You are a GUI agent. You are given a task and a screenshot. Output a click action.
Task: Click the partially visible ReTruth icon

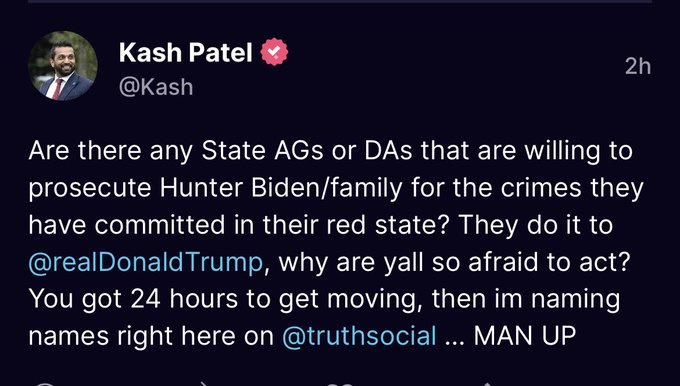pos(204,384)
